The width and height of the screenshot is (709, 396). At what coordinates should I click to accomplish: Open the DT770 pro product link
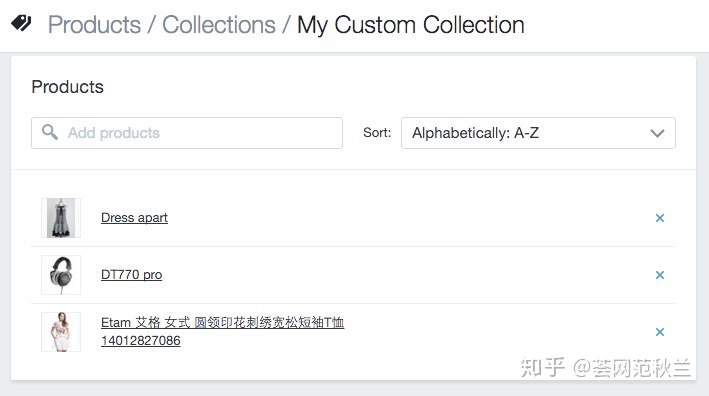132,275
